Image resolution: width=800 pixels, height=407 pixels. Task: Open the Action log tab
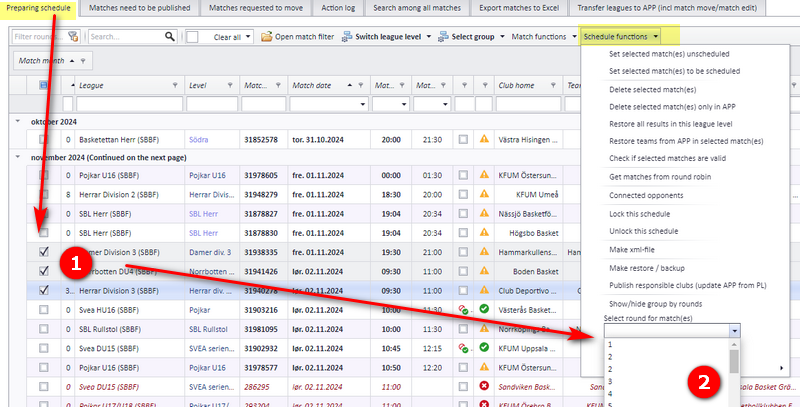pos(338,8)
